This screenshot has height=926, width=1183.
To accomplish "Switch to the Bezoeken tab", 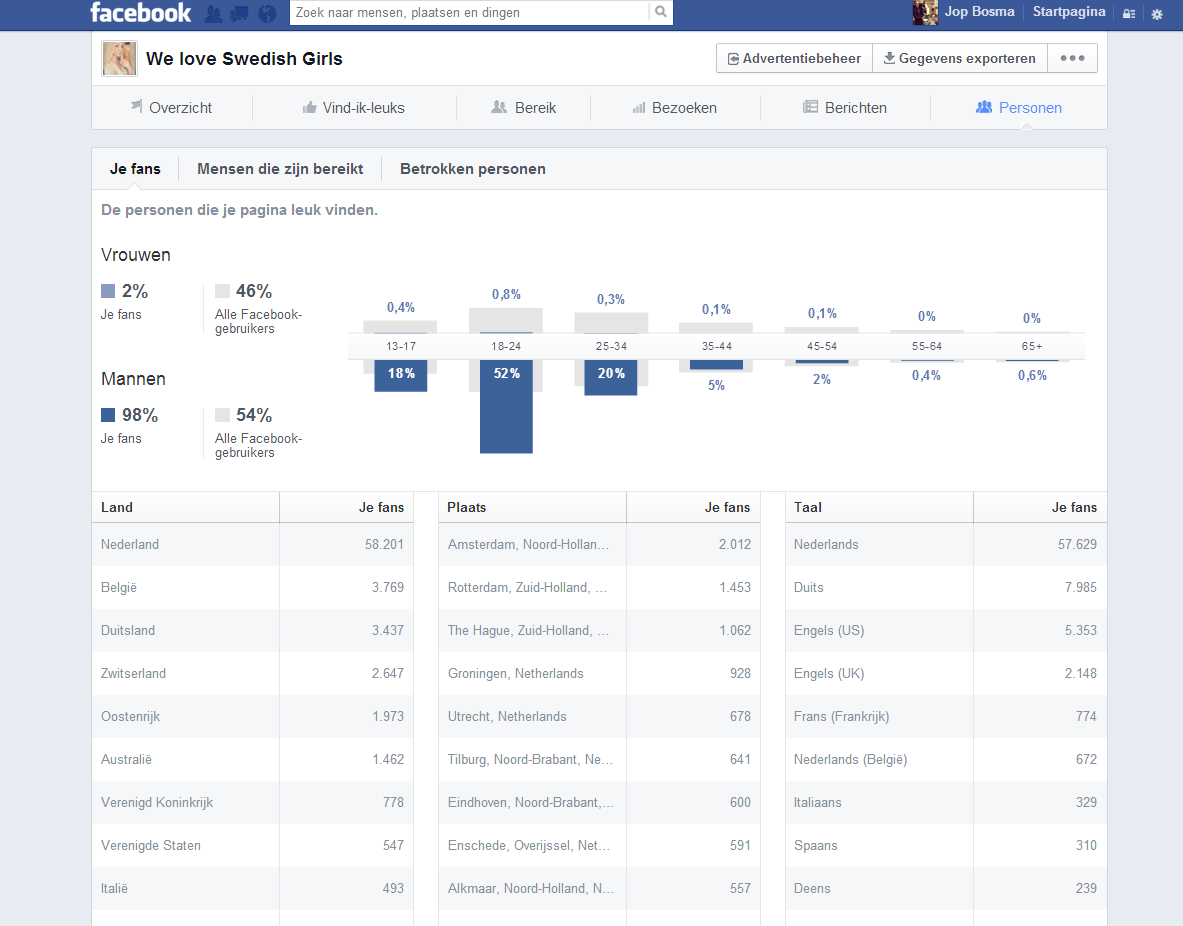I will coord(674,108).
